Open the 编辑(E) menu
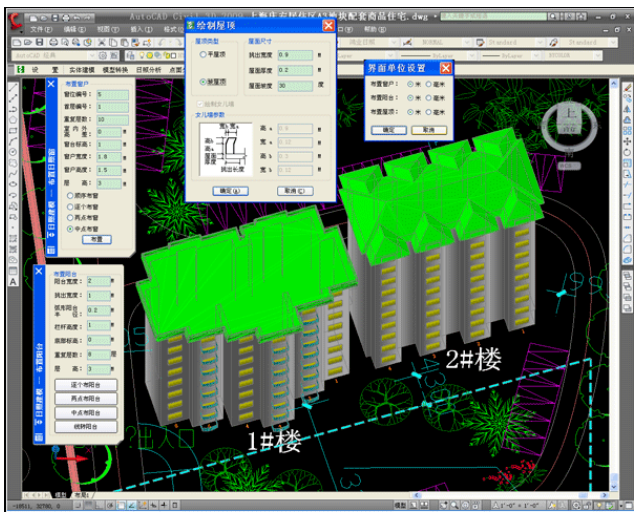The image size is (640, 515). 75,29
